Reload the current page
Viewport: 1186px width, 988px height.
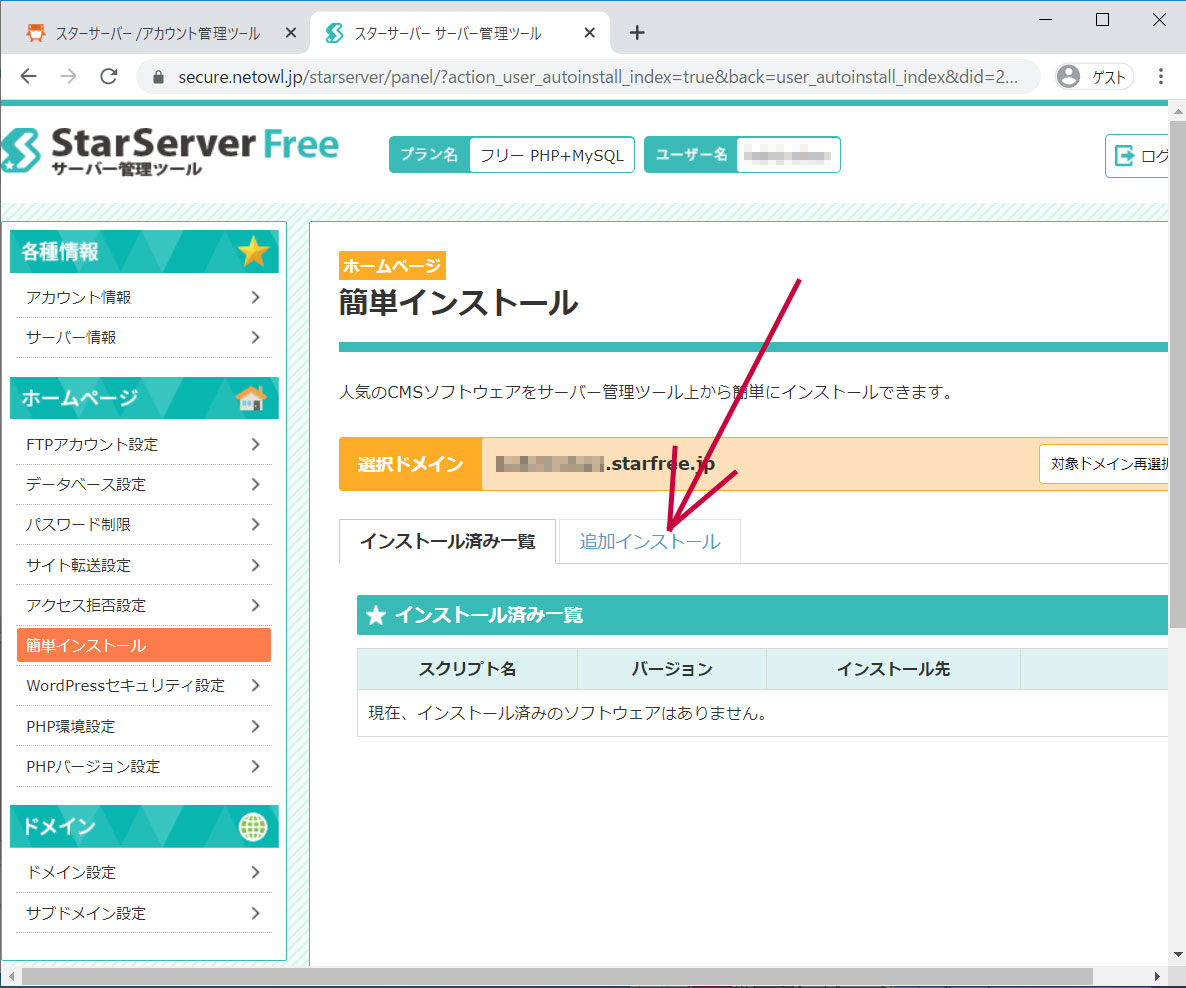point(109,76)
